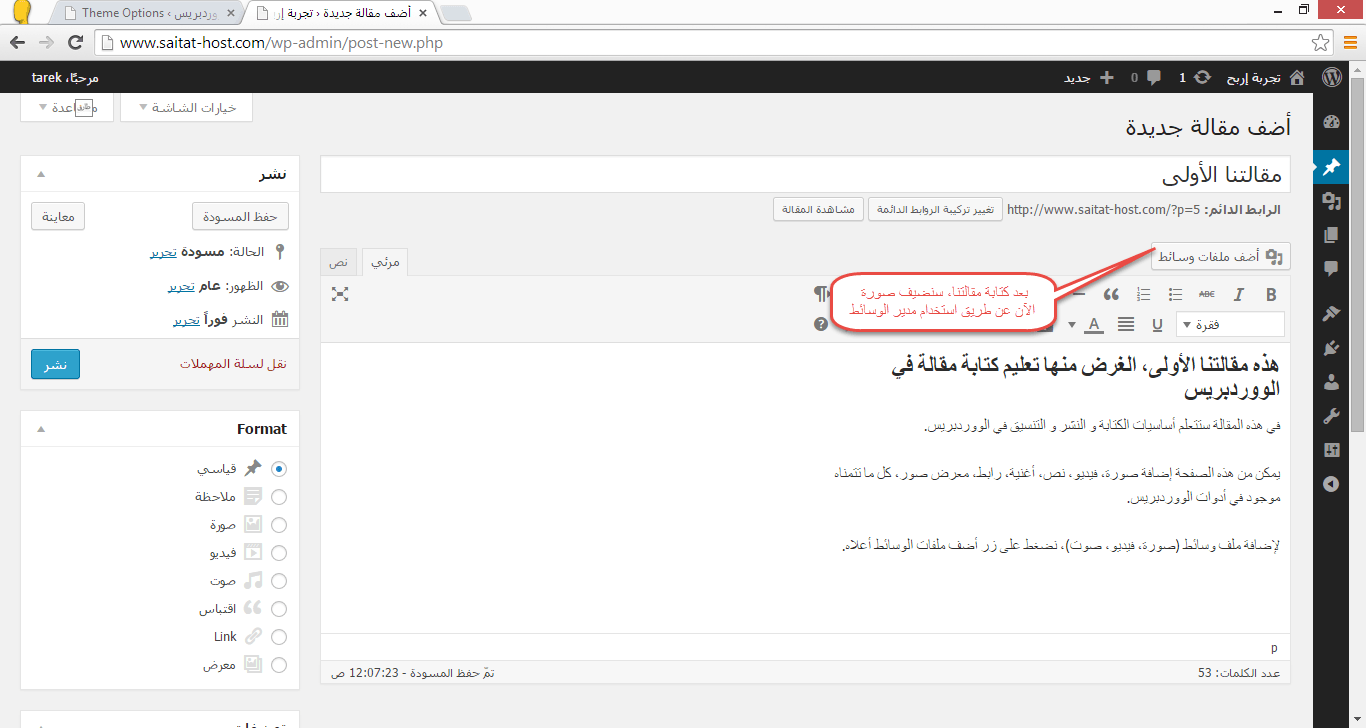Viewport: 1366px width, 728px height.
Task: Edit the الحالة status via تحرير link
Action: (164, 253)
